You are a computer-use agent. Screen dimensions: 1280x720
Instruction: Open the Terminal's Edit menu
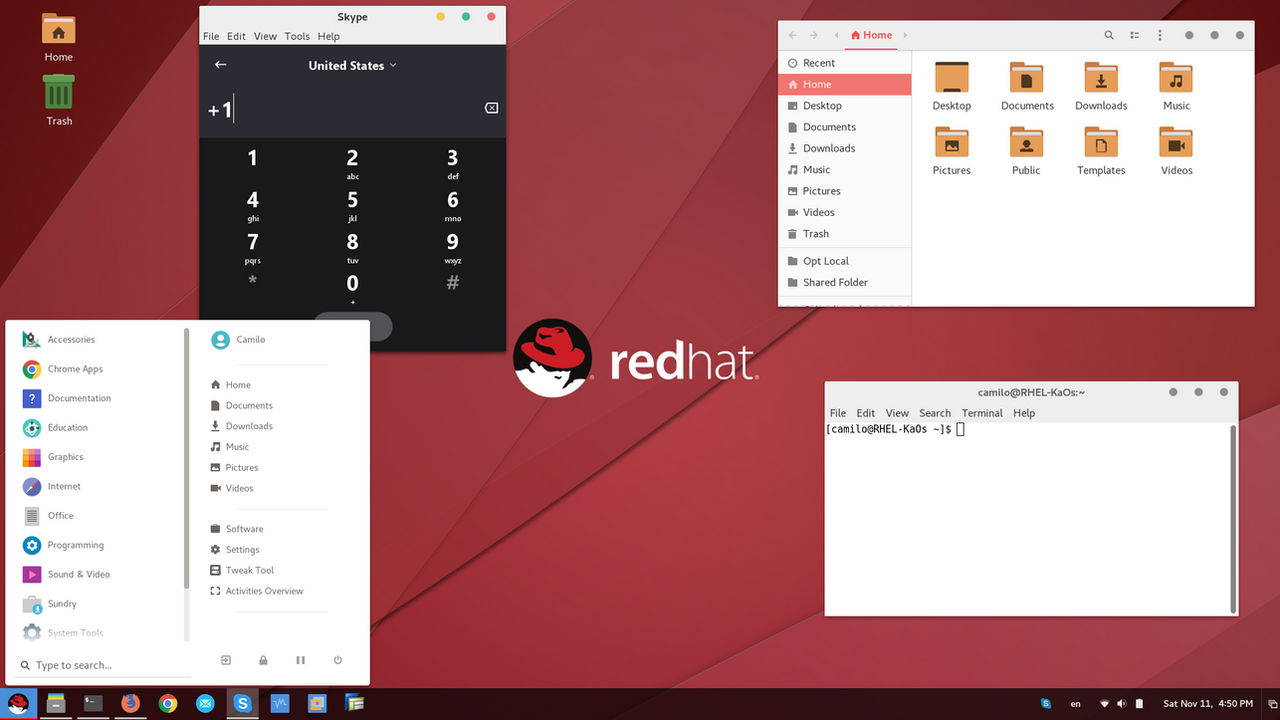tap(866, 413)
